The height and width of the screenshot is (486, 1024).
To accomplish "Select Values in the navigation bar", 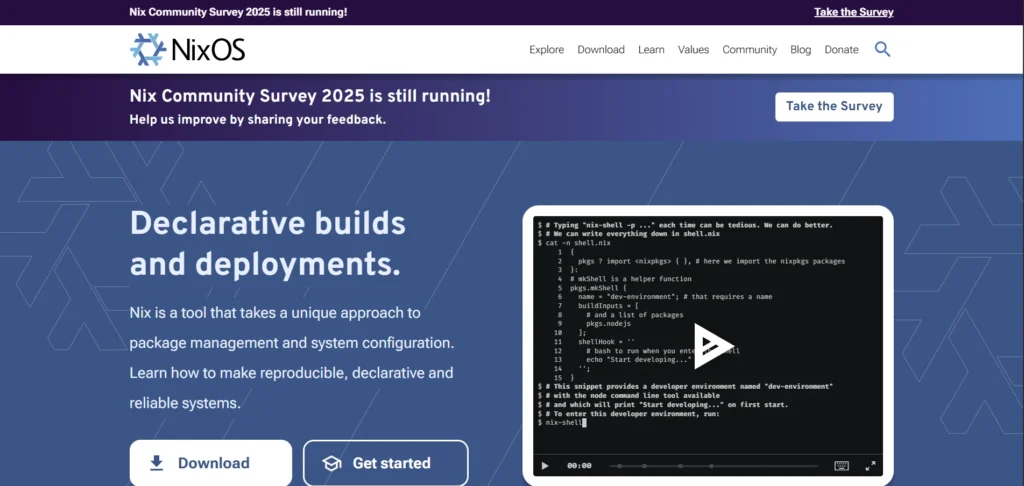I will tap(693, 50).
